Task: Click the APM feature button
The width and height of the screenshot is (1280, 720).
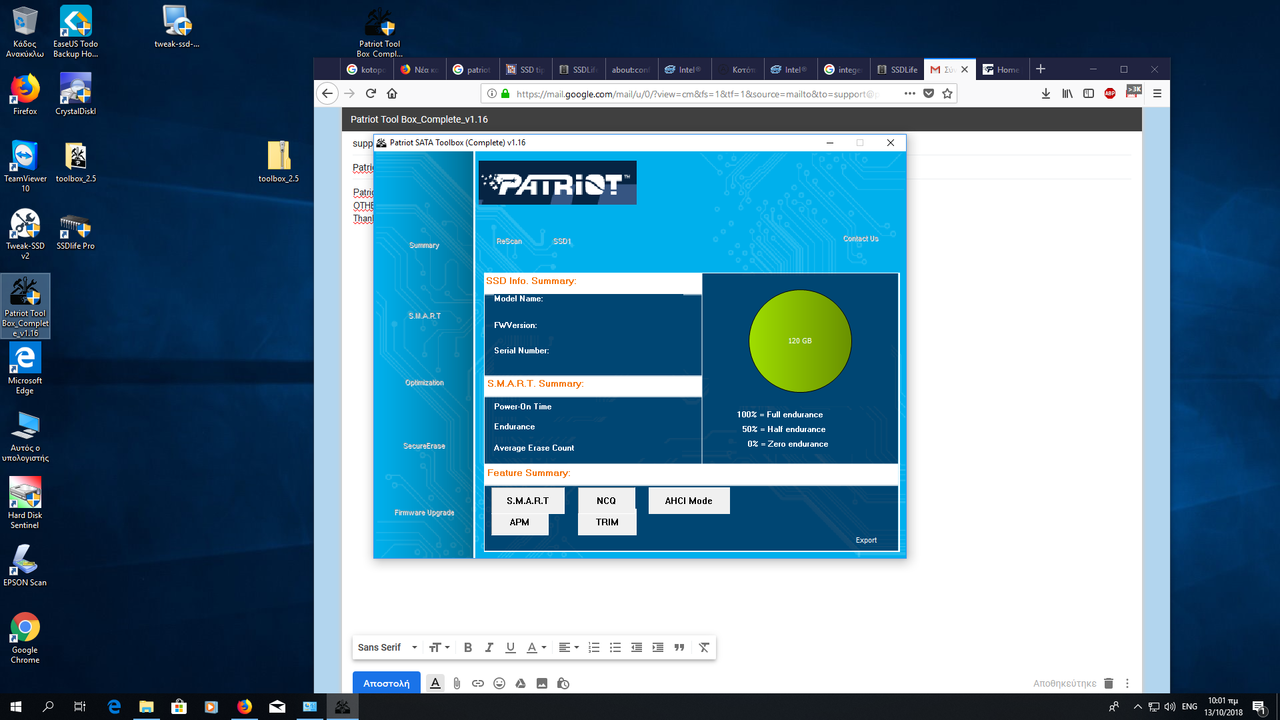Action: click(520, 523)
